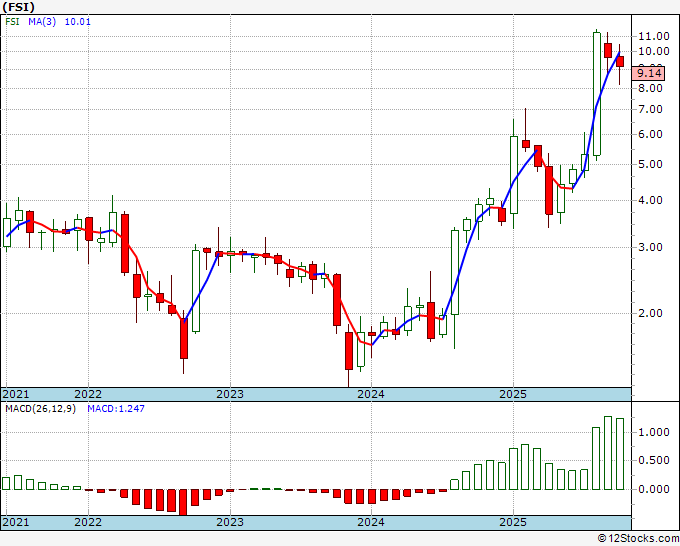Click the deepest red MACD histogram bar
The width and height of the screenshot is (680, 546).
tap(183, 502)
